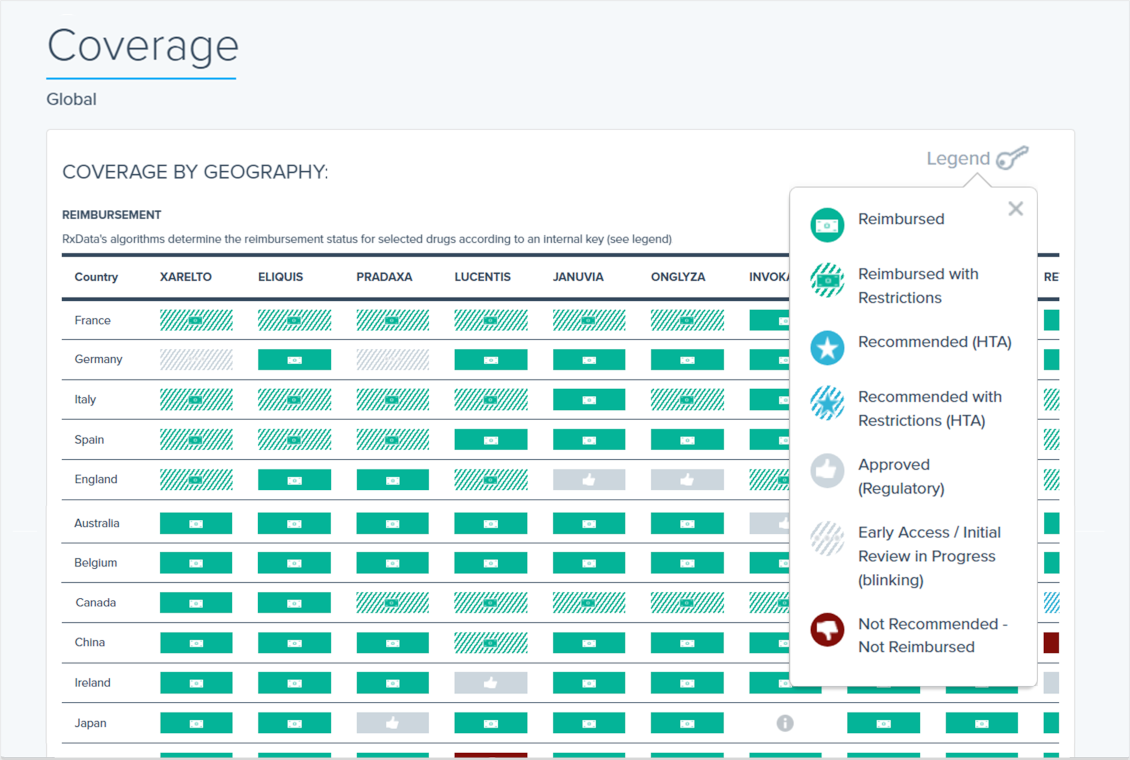Click the China dark red not-reimbursed cell
This screenshot has height=760, width=1130.
point(1051,643)
